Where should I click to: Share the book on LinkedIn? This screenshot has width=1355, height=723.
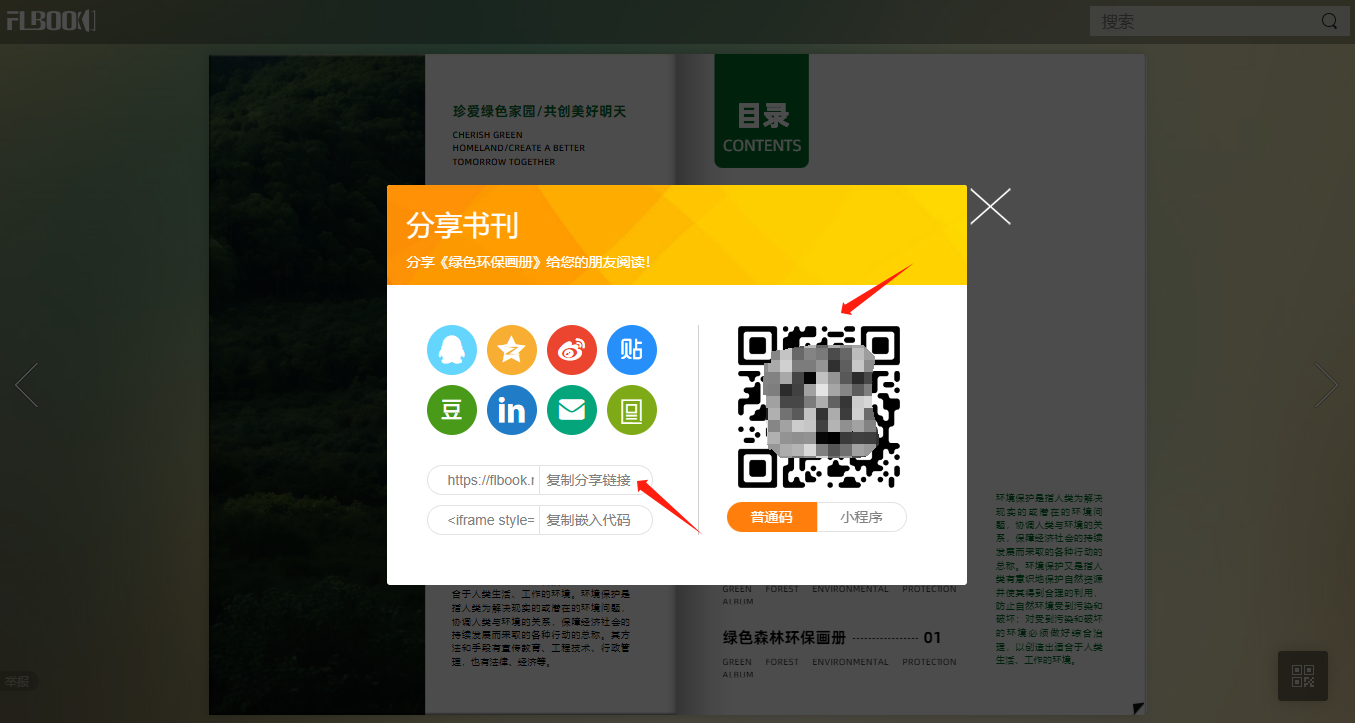click(512, 410)
